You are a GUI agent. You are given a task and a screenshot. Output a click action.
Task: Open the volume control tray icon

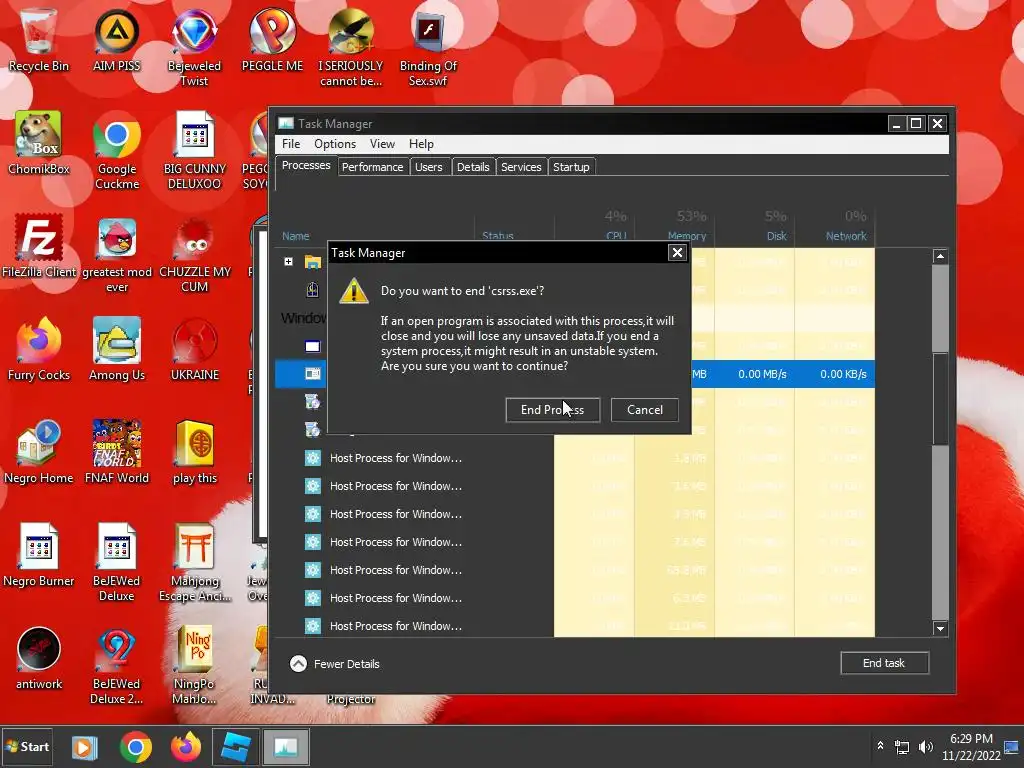click(x=925, y=747)
